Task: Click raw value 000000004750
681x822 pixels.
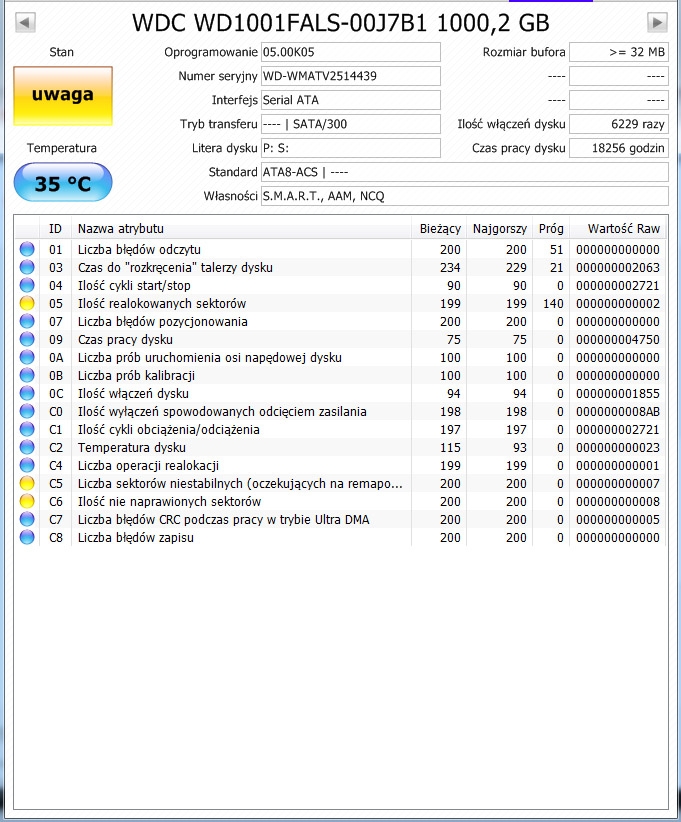Action: [x=618, y=339]
